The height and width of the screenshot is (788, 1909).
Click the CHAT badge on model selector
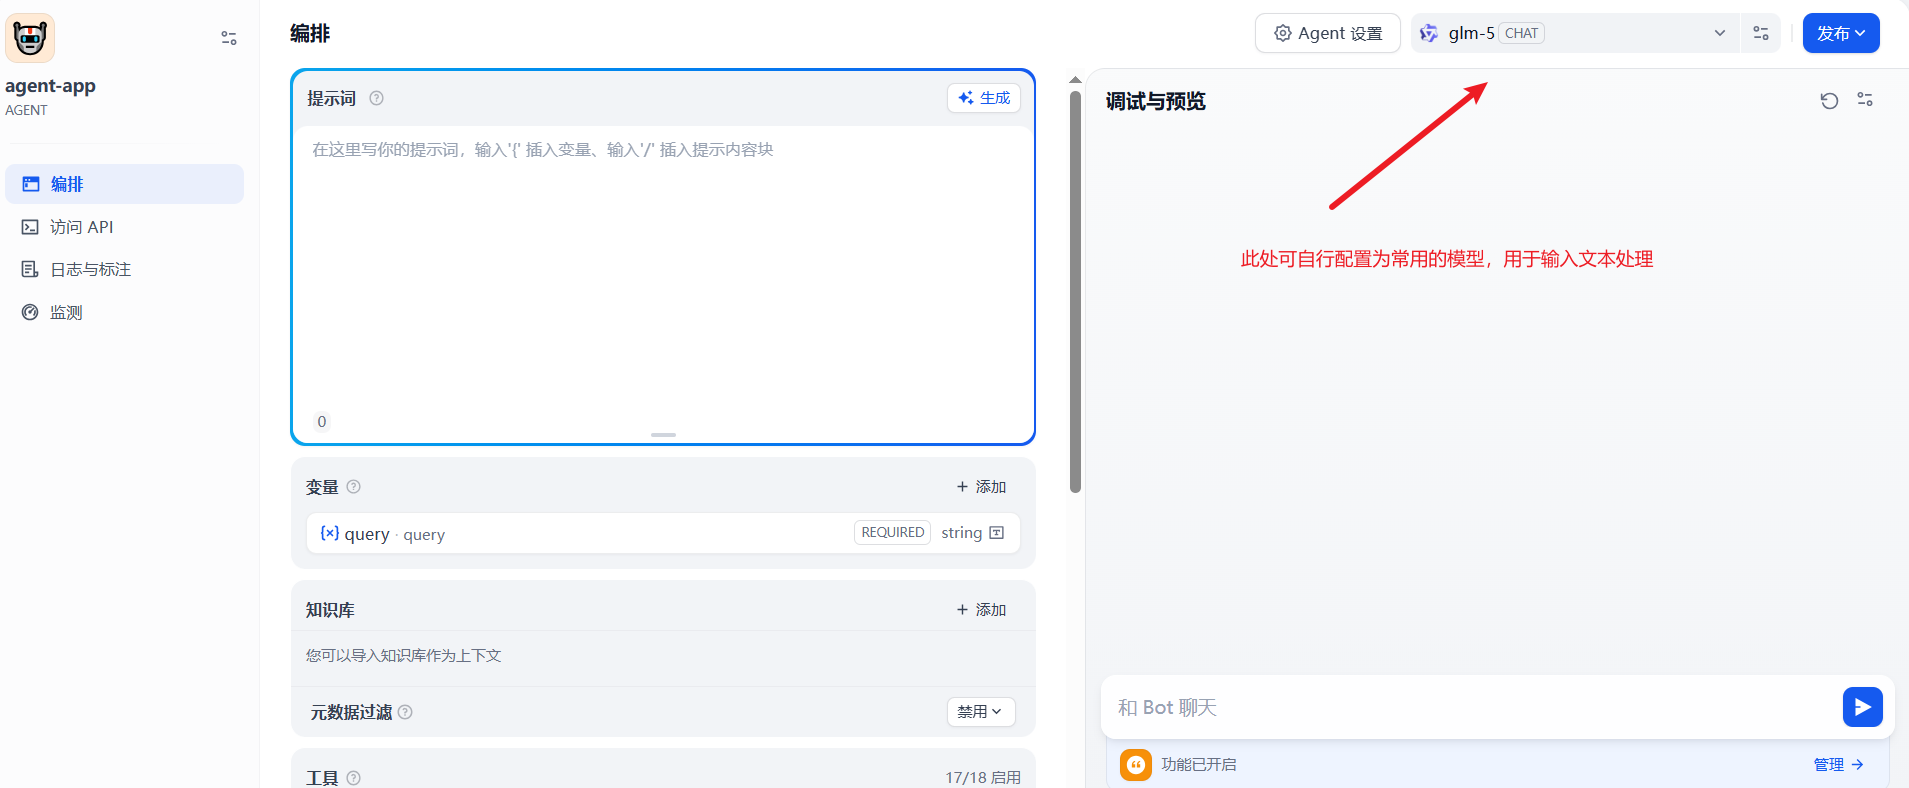[1521, 33]
